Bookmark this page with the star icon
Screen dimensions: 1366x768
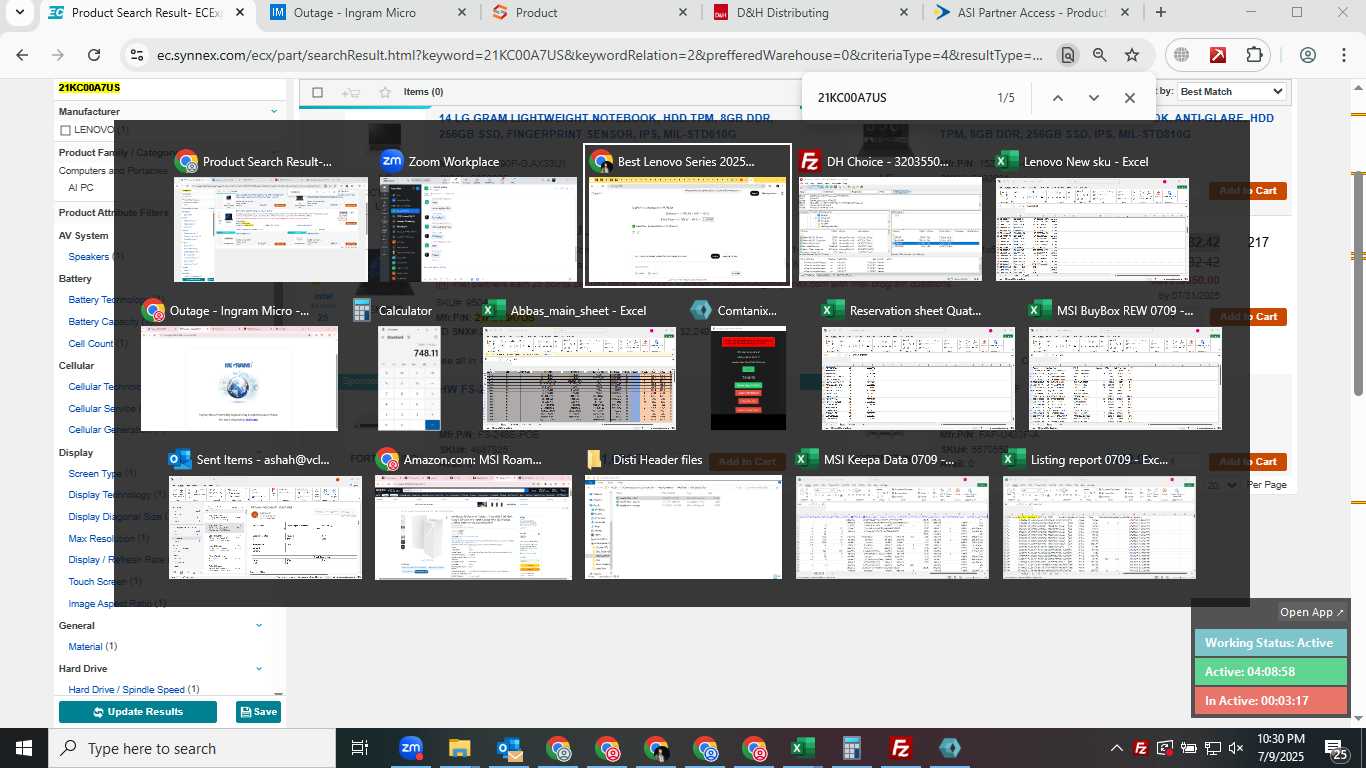coord(1132,55)
